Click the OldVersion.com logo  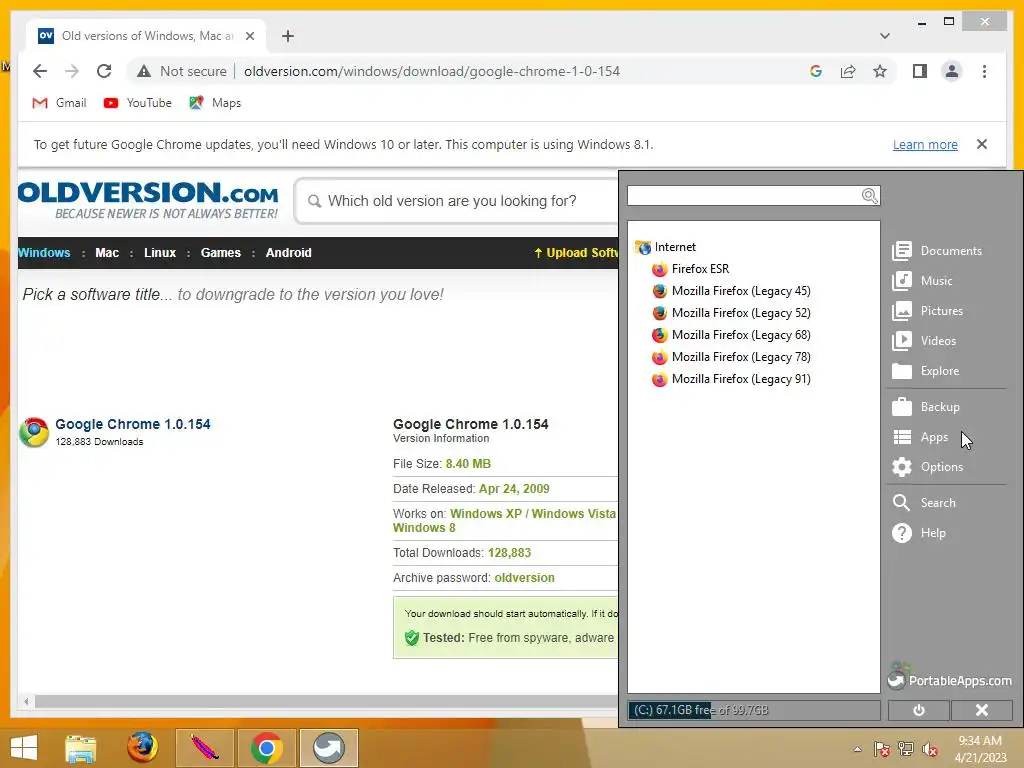[x=148, y=199]
